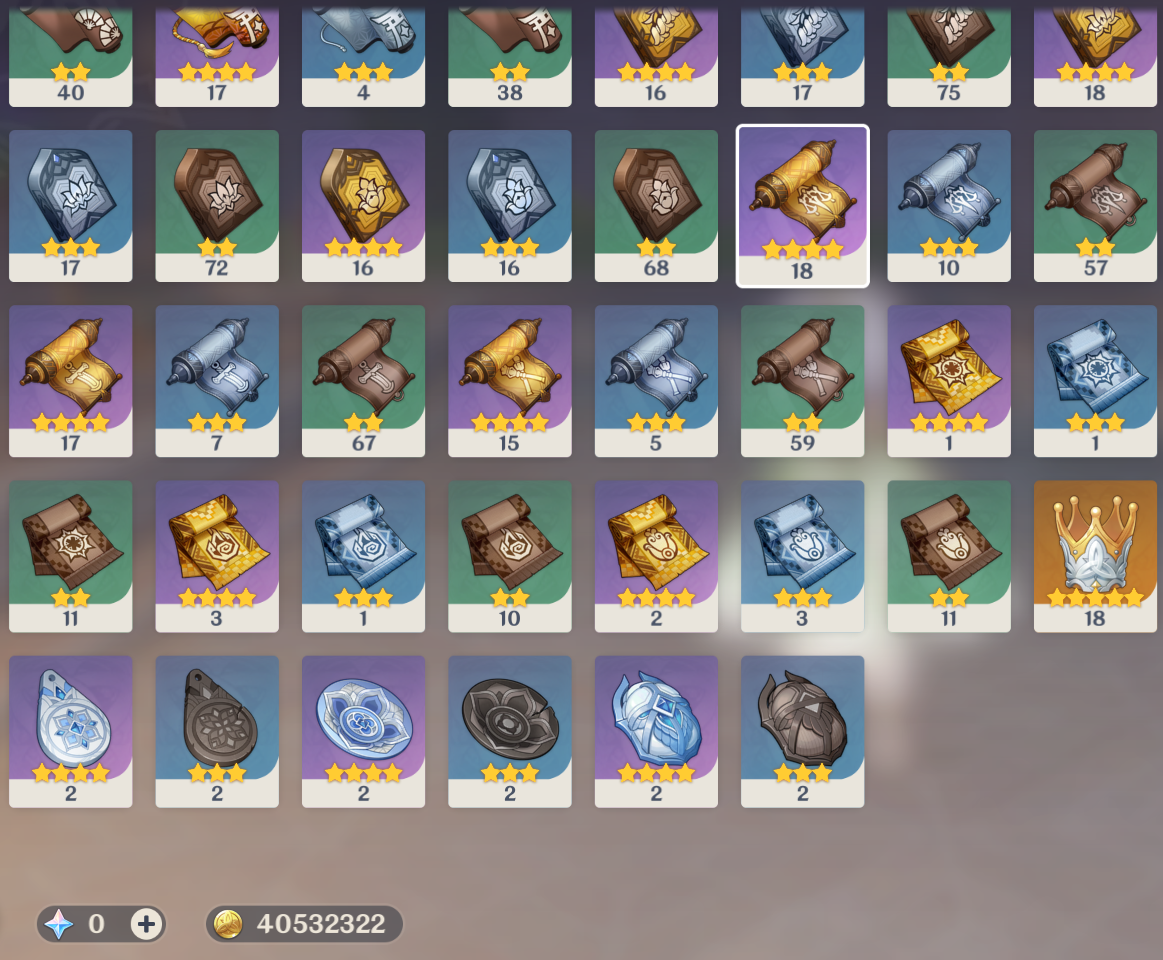Image resolution: width=1163 pixels, height=960 pixels.
Task: Click the Primogem star currency icon
Action: [x=59, y=924]
